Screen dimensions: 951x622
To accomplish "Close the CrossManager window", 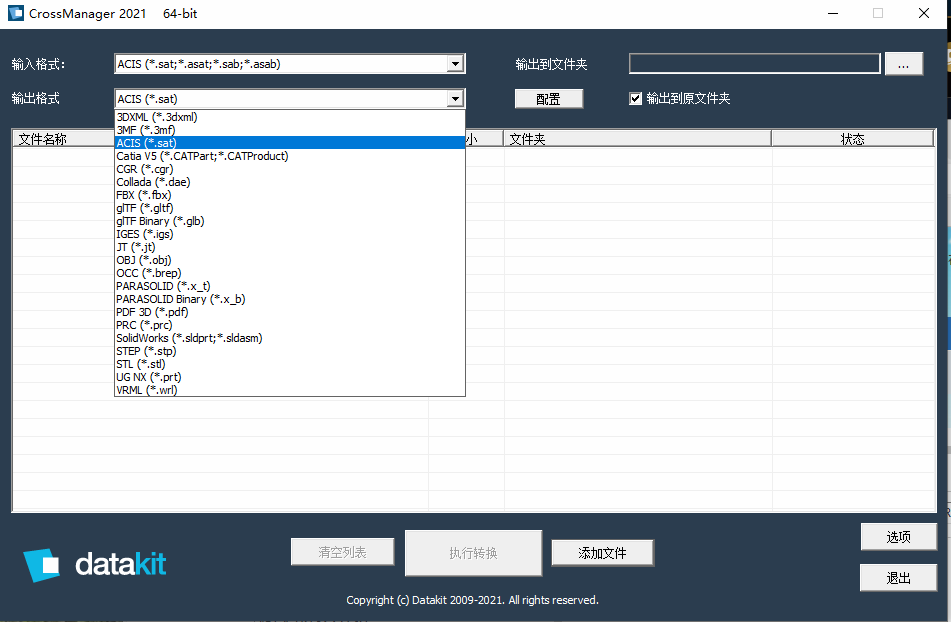I will tap(924, 13).
